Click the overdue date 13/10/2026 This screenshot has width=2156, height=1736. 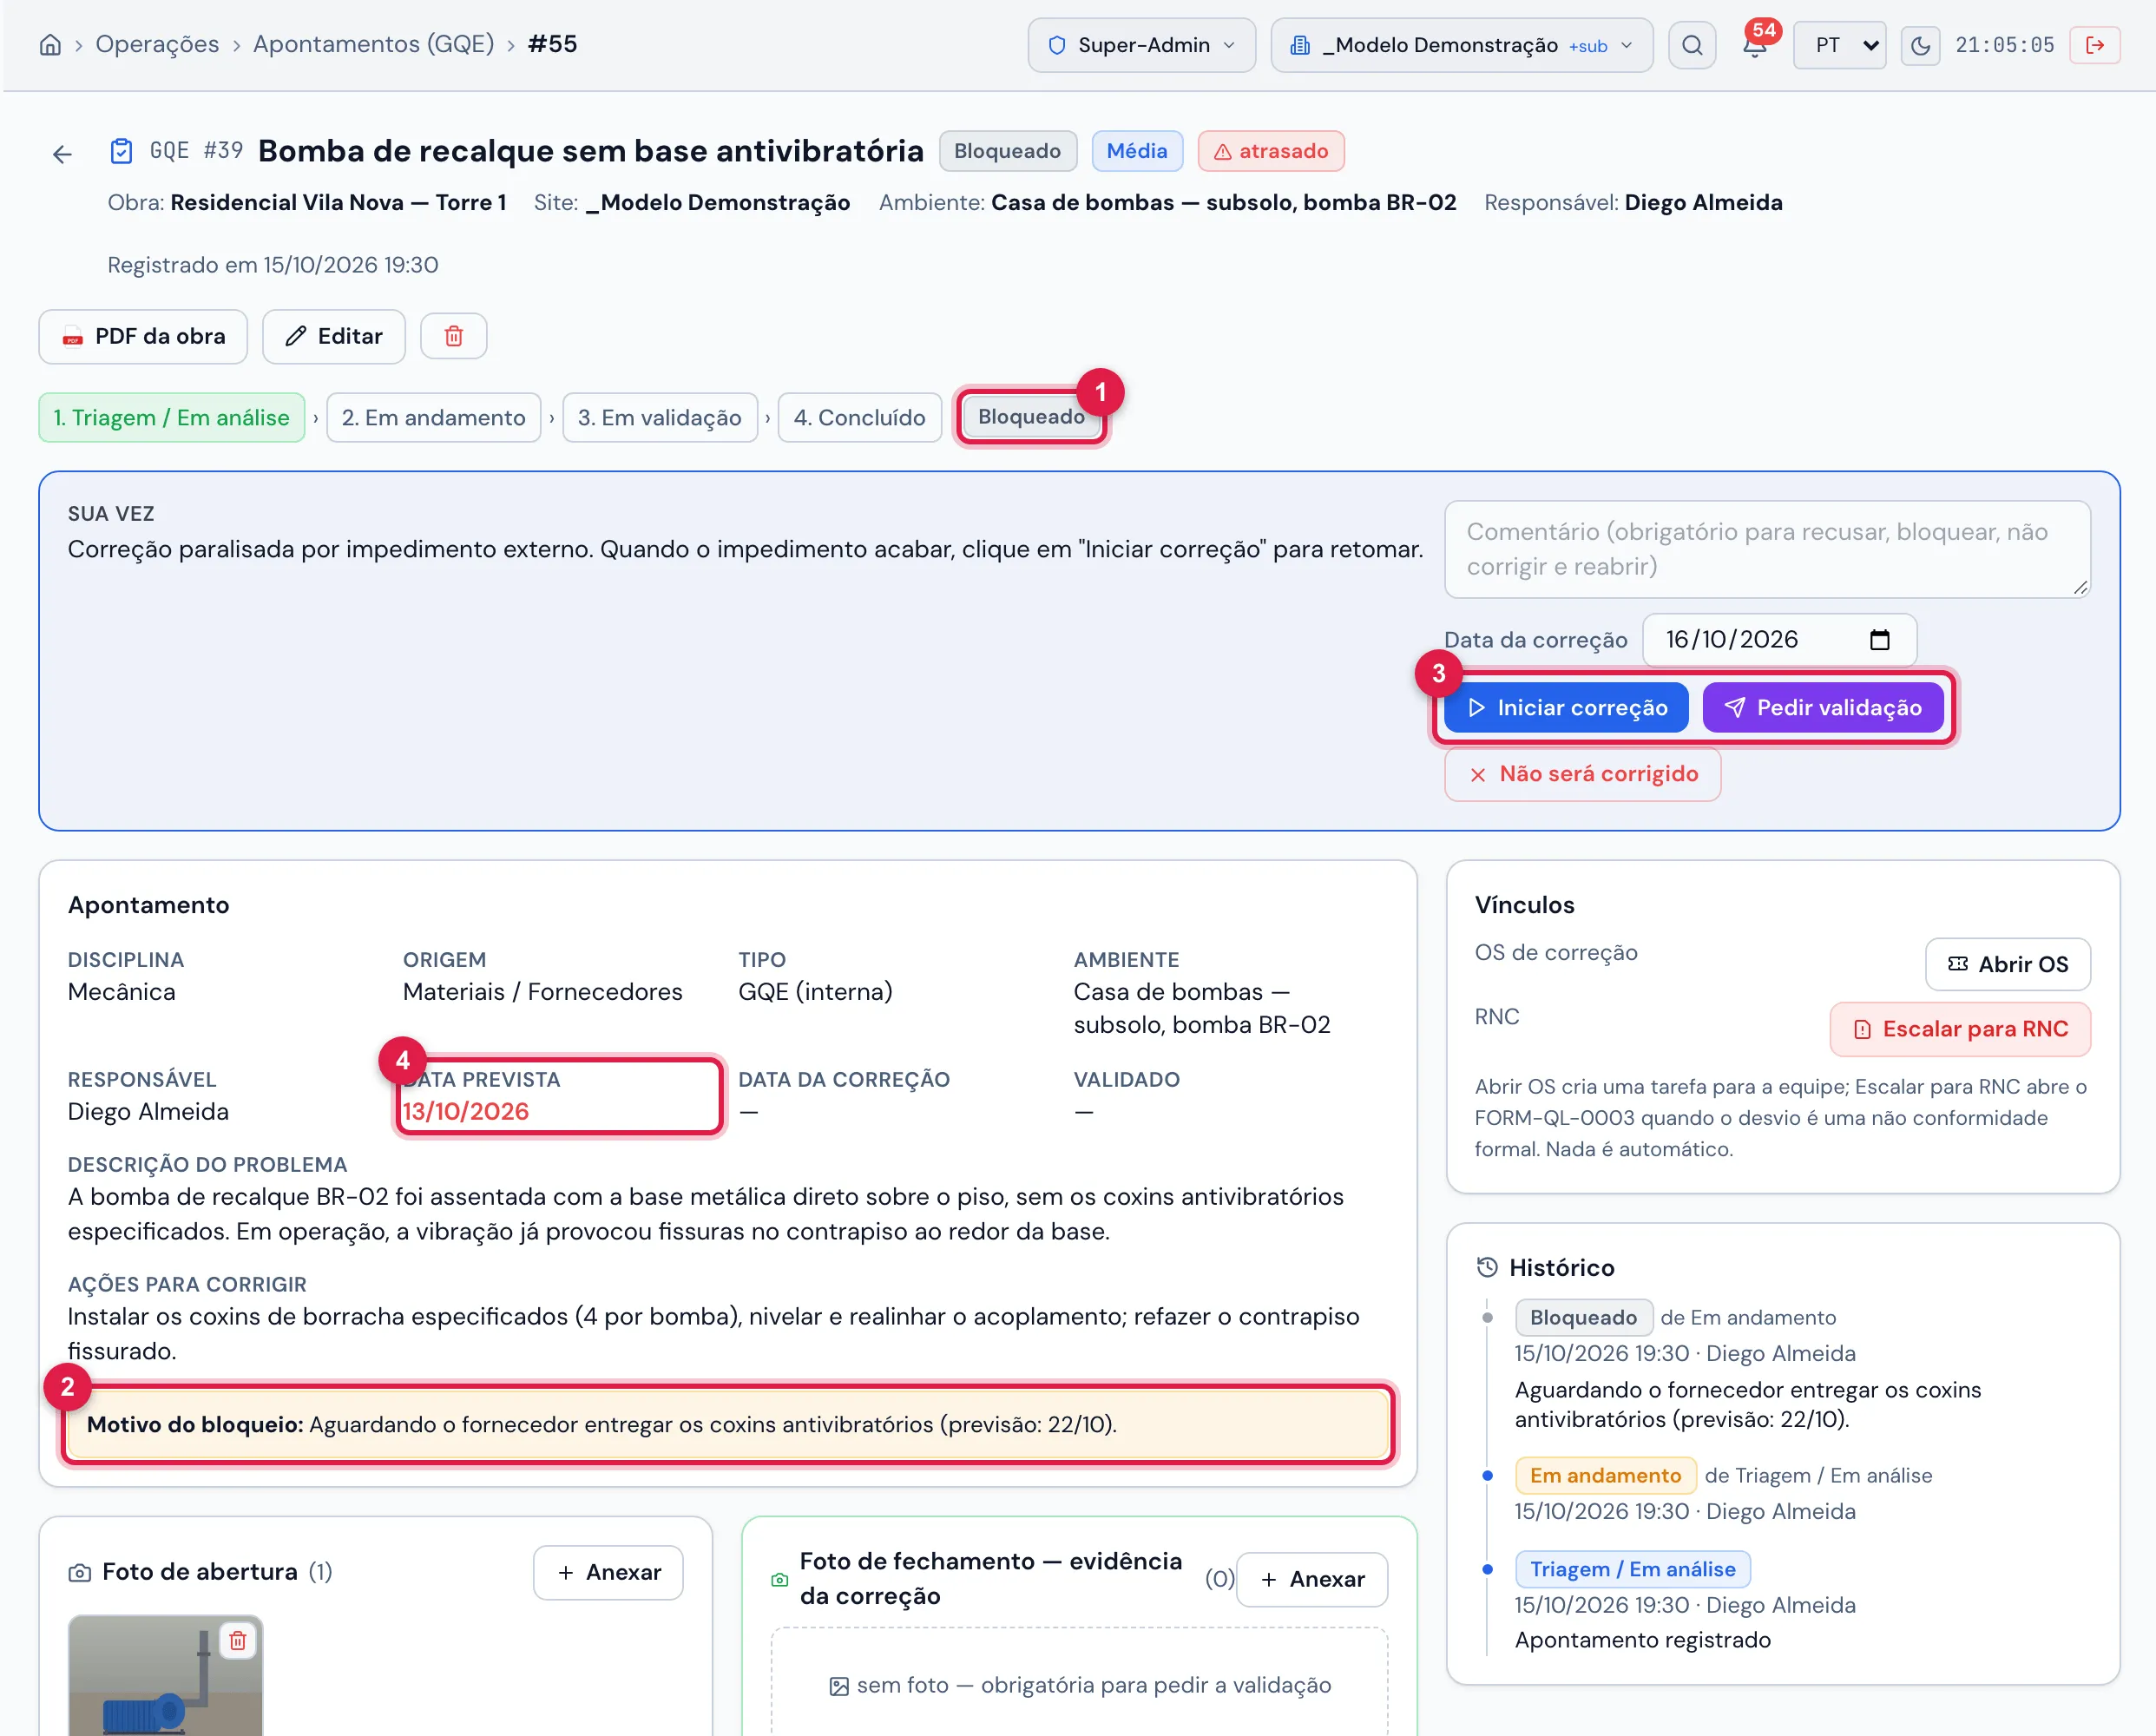click(465, 1111)
